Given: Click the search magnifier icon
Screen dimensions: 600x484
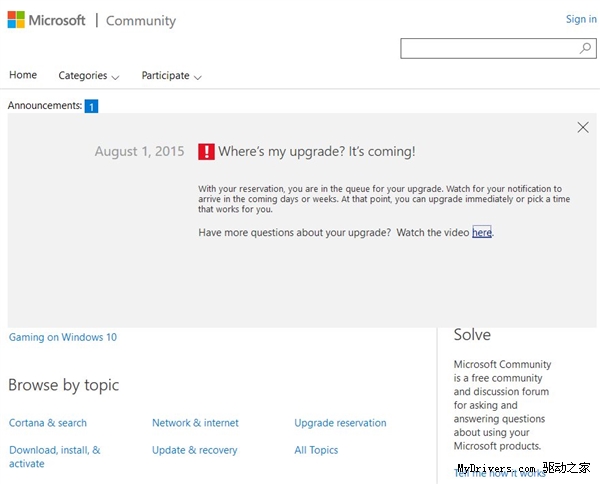Looking at the screenshot, I should pos(585,48).
